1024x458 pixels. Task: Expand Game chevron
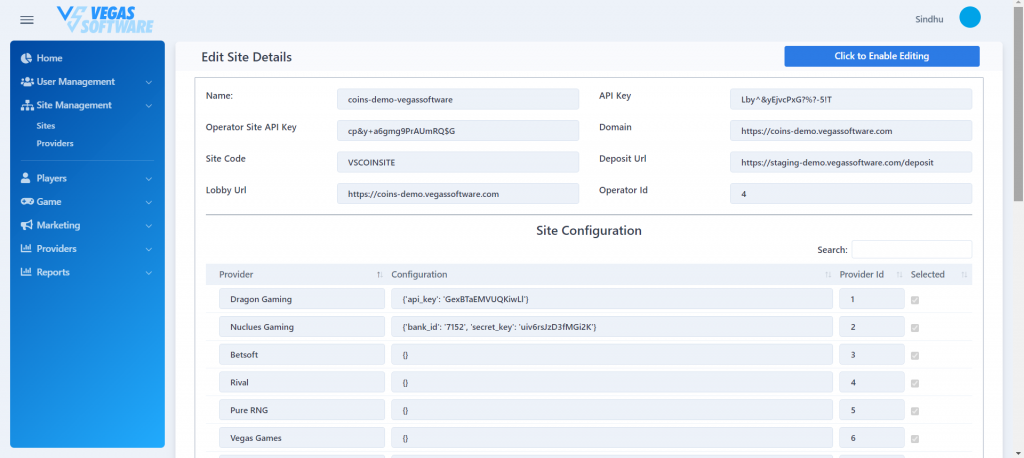tap(149, 203)
